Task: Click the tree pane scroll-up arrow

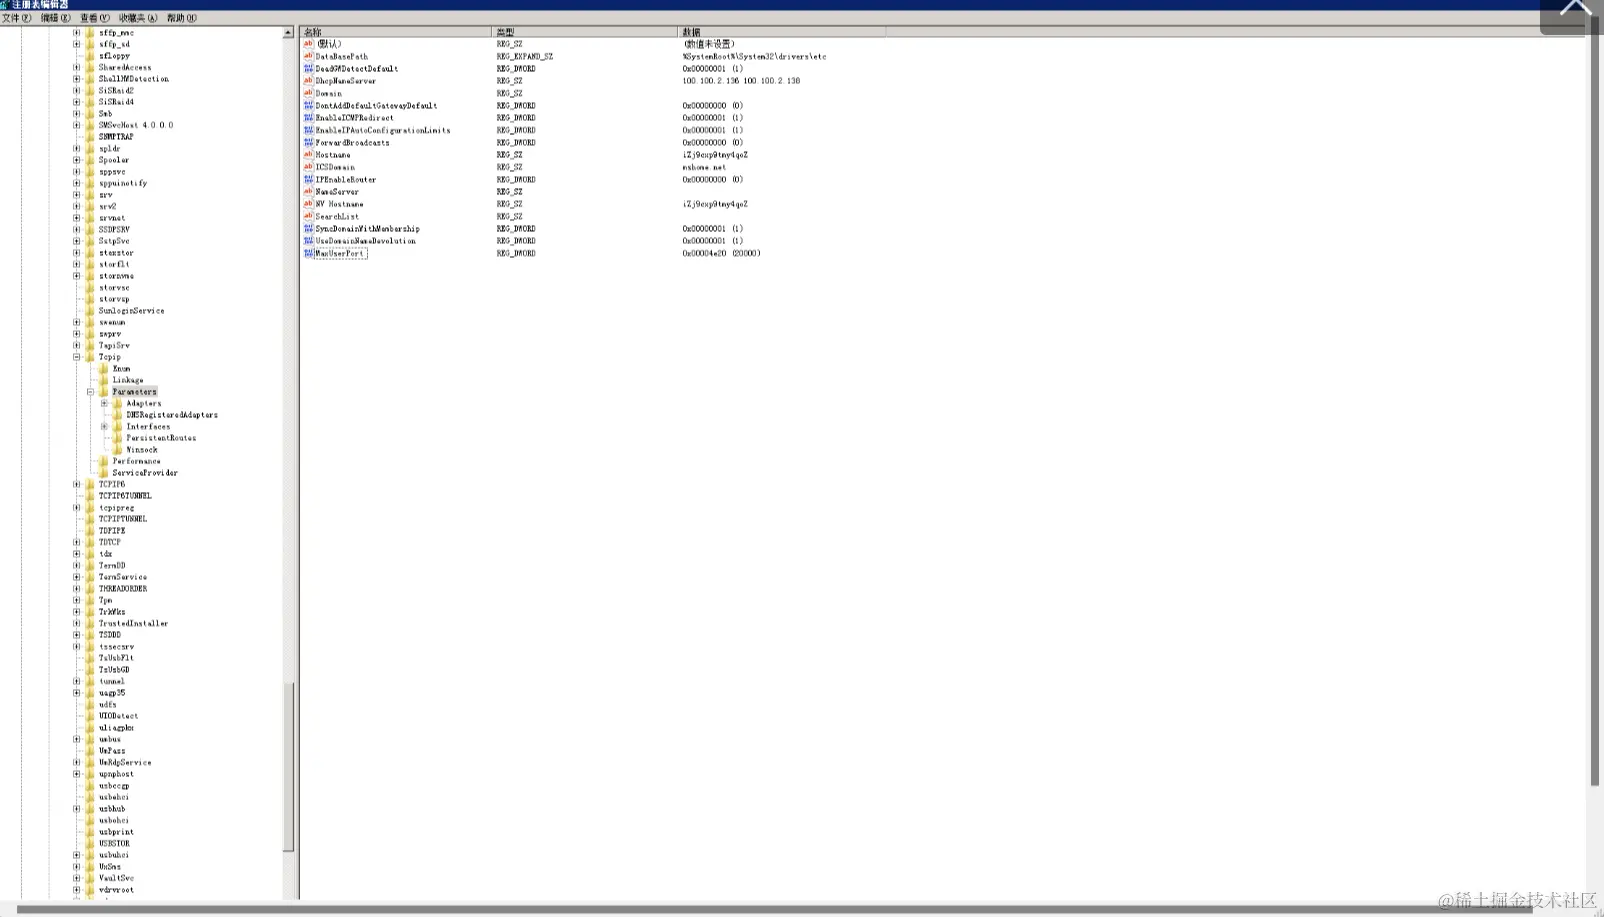Action: tap(288, 33)
